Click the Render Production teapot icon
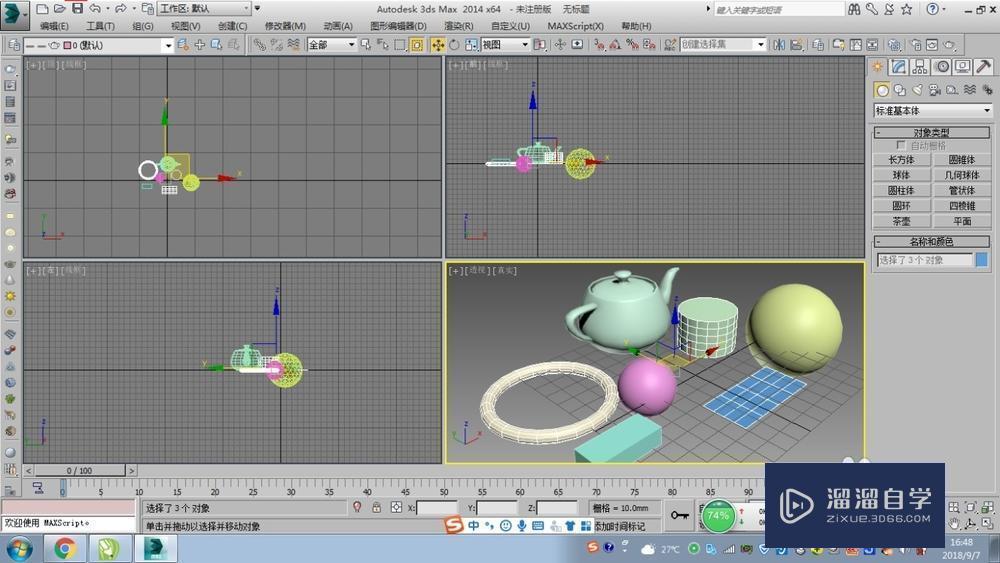1000x563 pixels. point(949,45)
